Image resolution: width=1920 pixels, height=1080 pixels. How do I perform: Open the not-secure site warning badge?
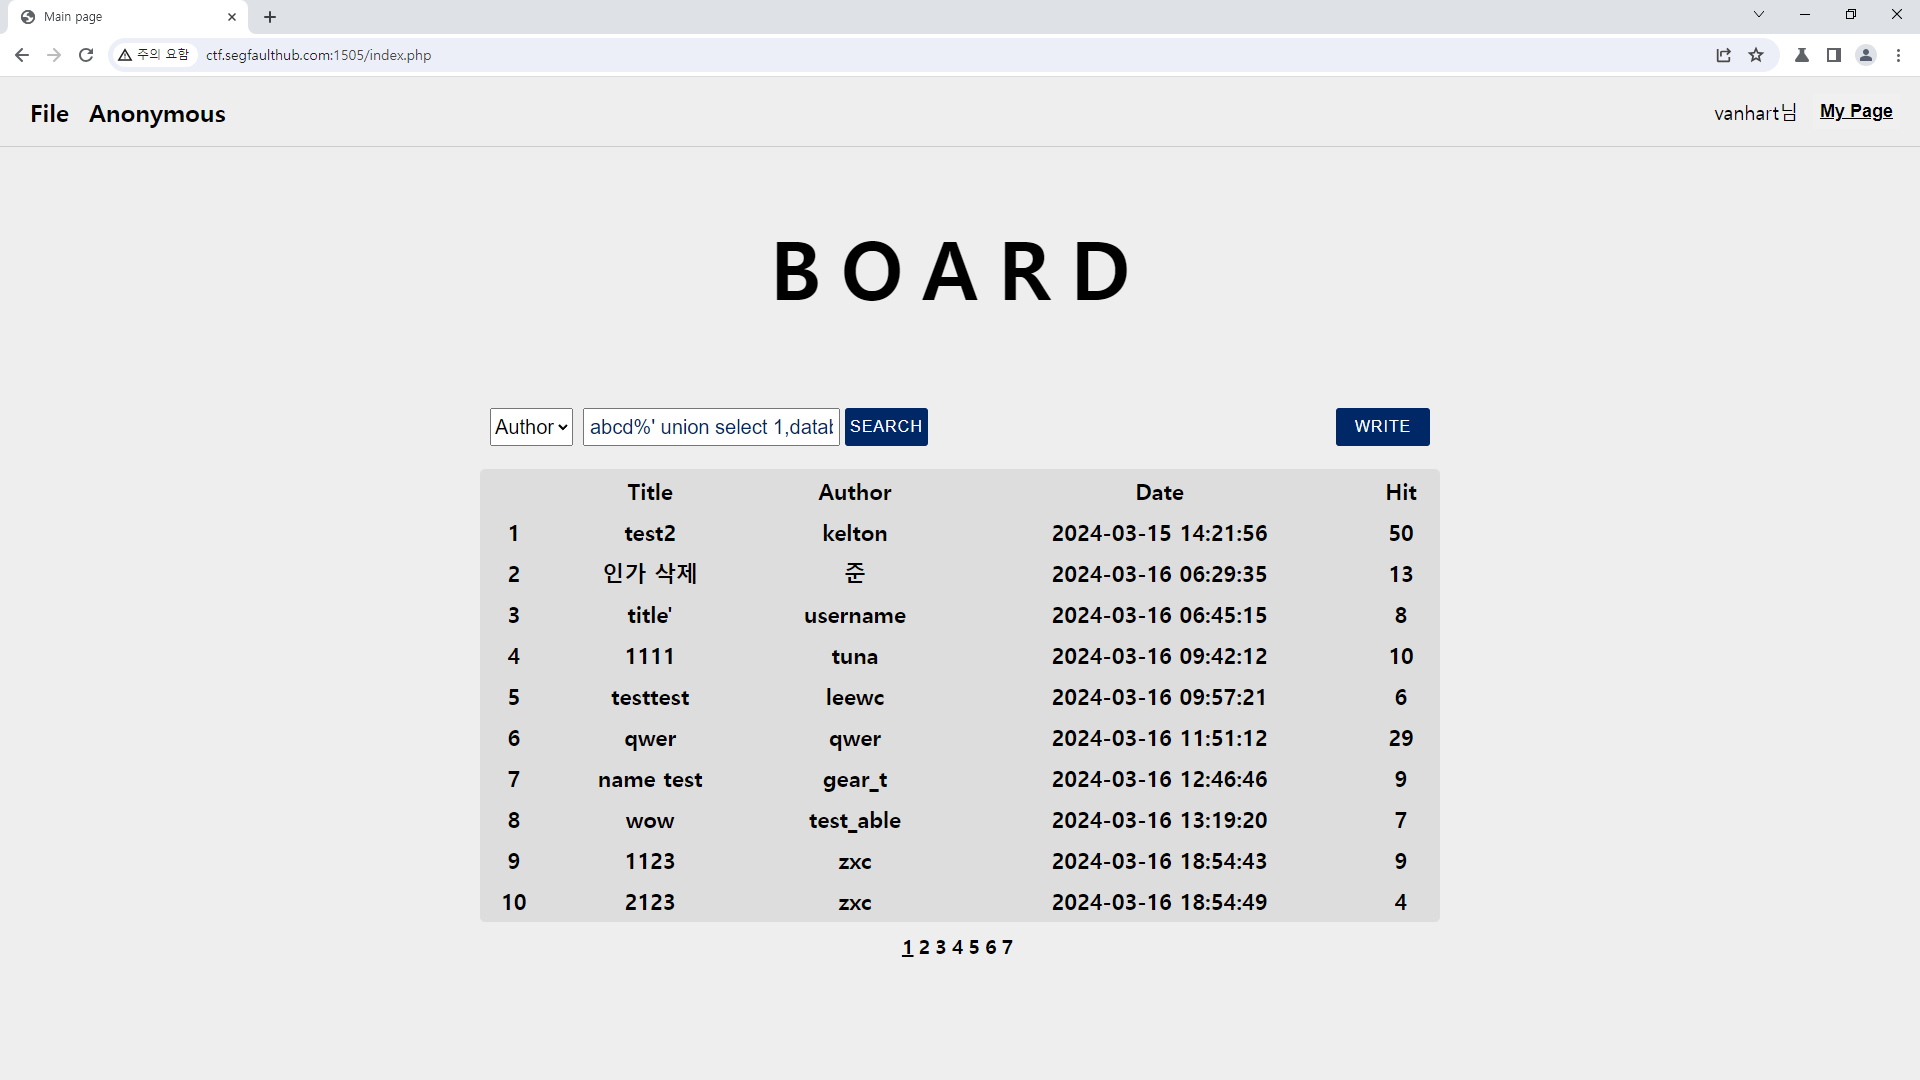(153, 55)
